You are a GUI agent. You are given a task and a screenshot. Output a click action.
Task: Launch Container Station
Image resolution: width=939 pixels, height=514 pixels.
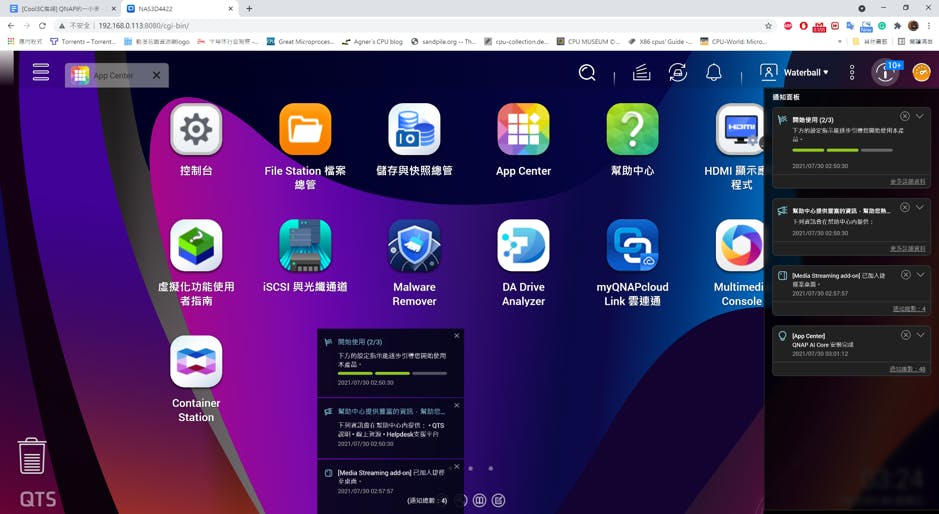tap(196, 362)
